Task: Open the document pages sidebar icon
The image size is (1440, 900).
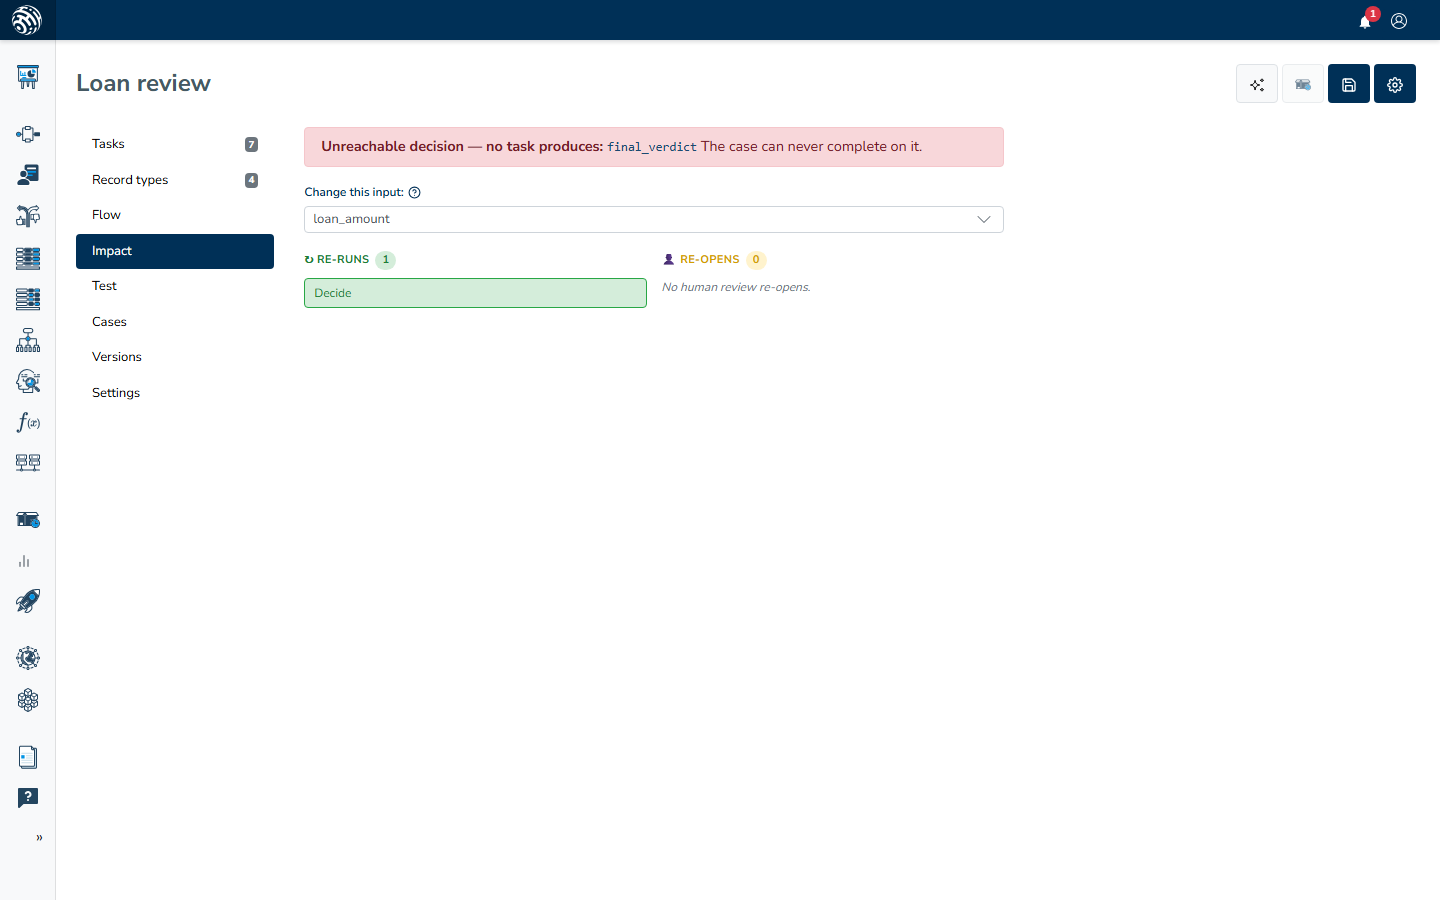Action: coord(28,757)
